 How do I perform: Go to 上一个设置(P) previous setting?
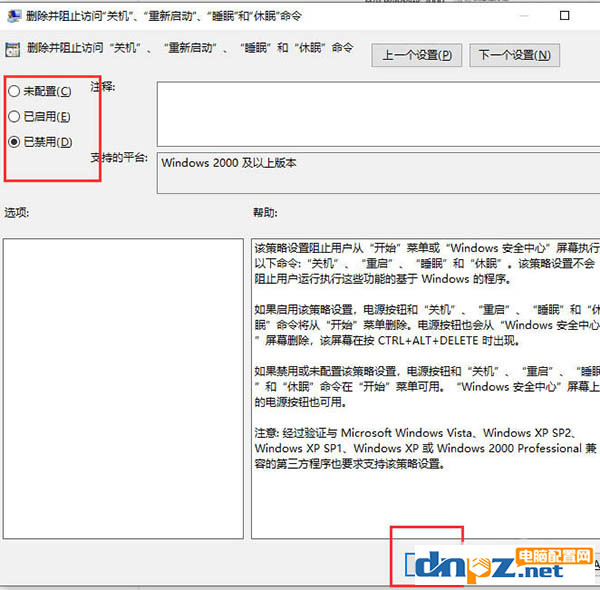click(417, 55)
